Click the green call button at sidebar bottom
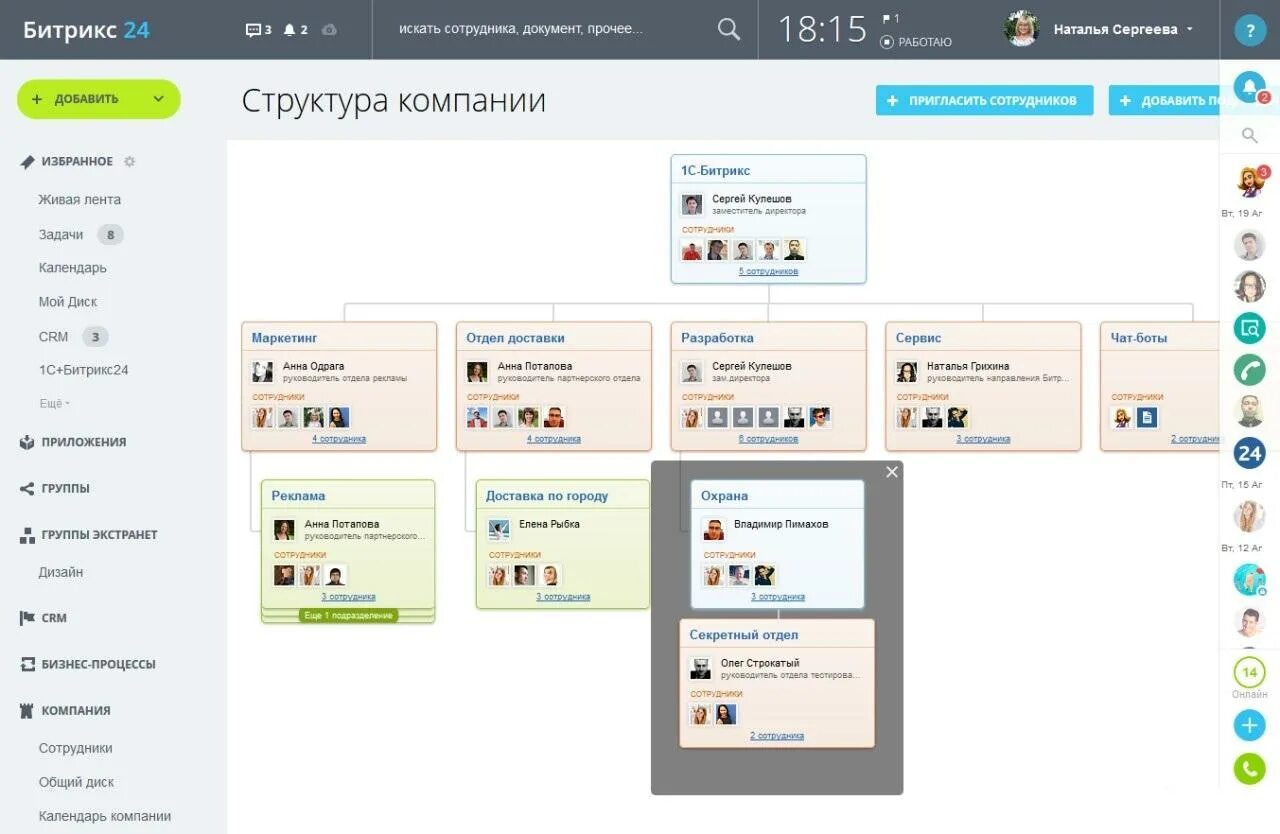This screenshot has width=1280, height=834. 1250,768
